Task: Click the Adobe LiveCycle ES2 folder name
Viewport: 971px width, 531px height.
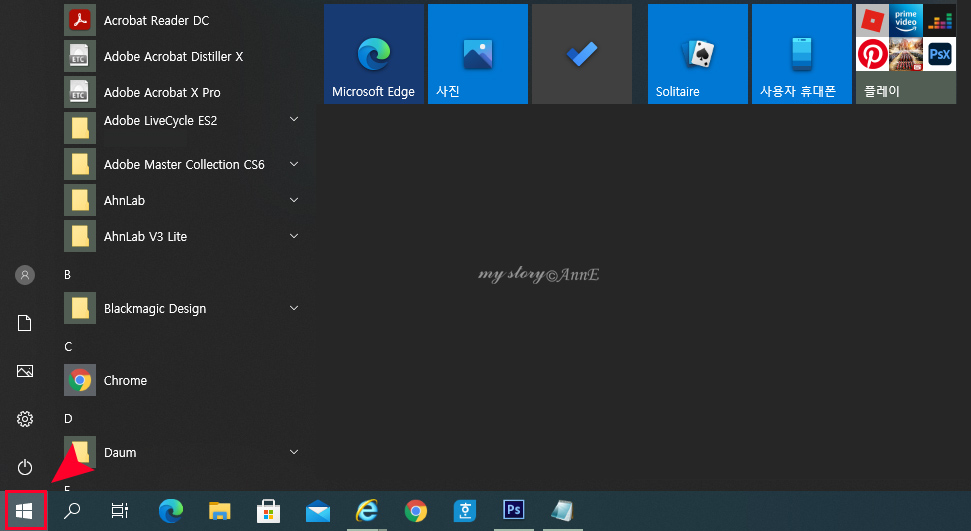Action: [x=160, y=121]
